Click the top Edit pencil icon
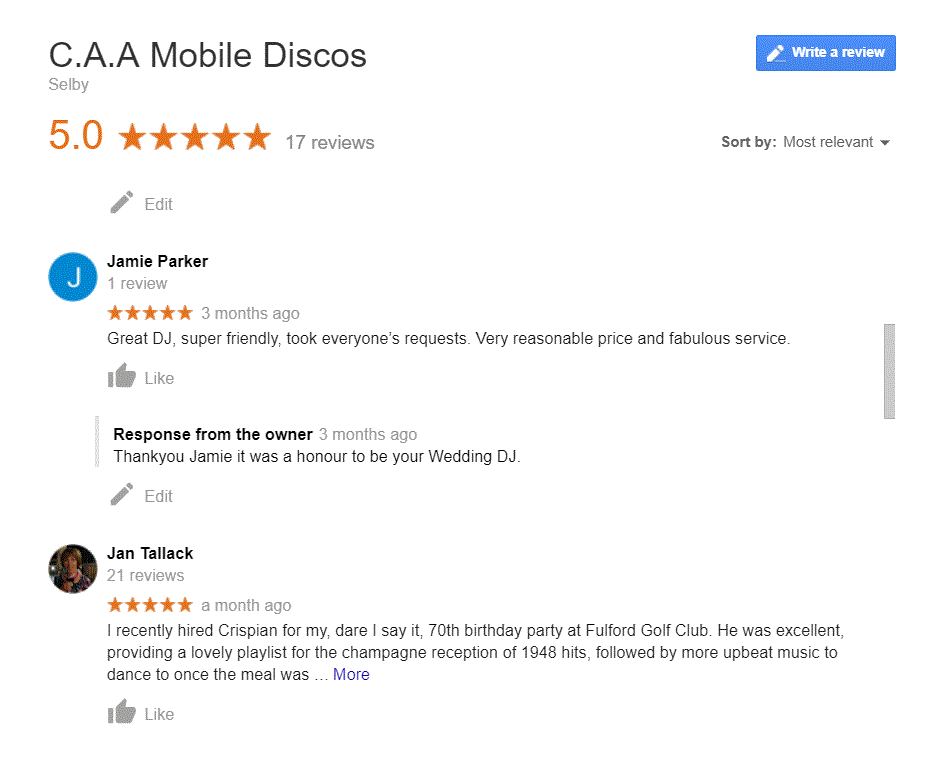The width and height of the screenshot is (948, 774). pos(122,203)
